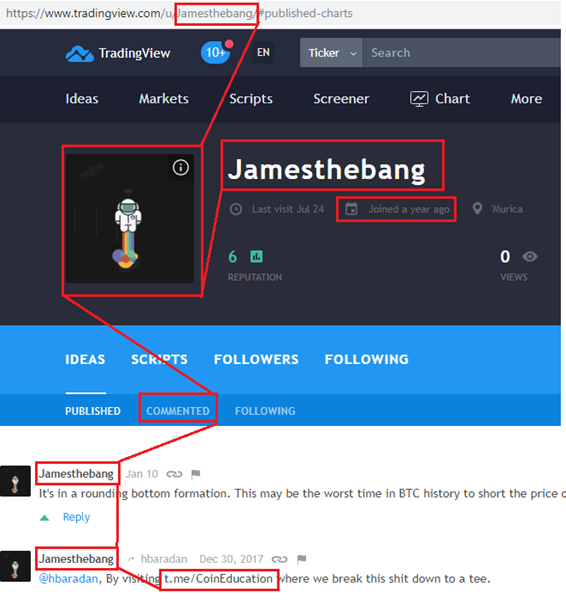566x605 pixels.
Task: Open the FOLLOWERS tab
Action: pos(256,360)
